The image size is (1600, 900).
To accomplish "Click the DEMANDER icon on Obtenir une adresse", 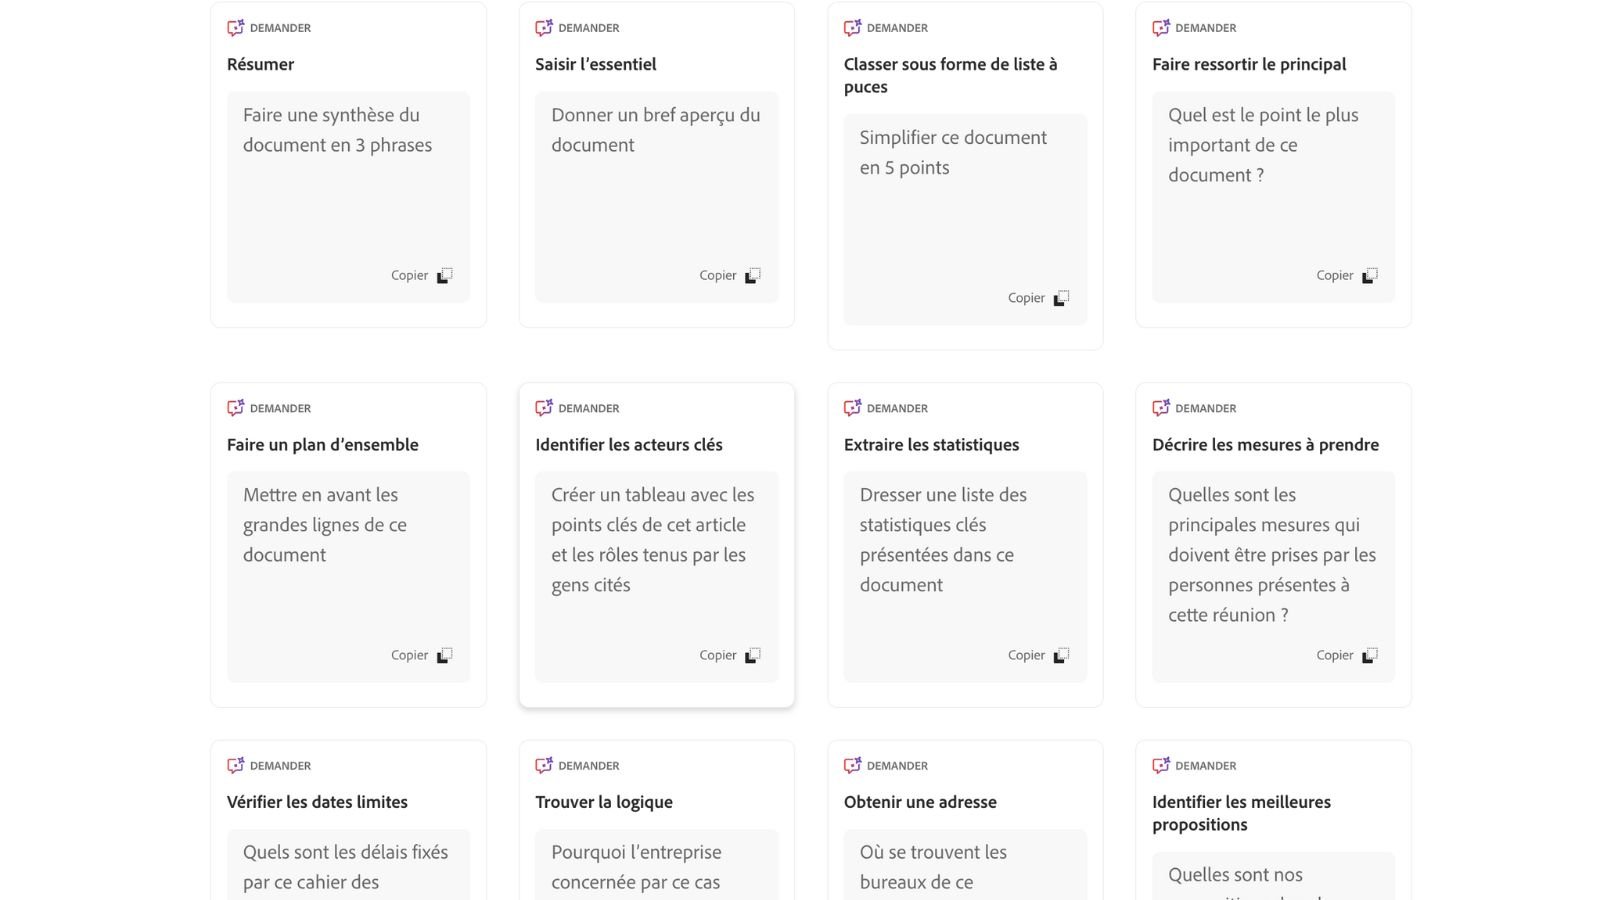I will pos(852,765).
